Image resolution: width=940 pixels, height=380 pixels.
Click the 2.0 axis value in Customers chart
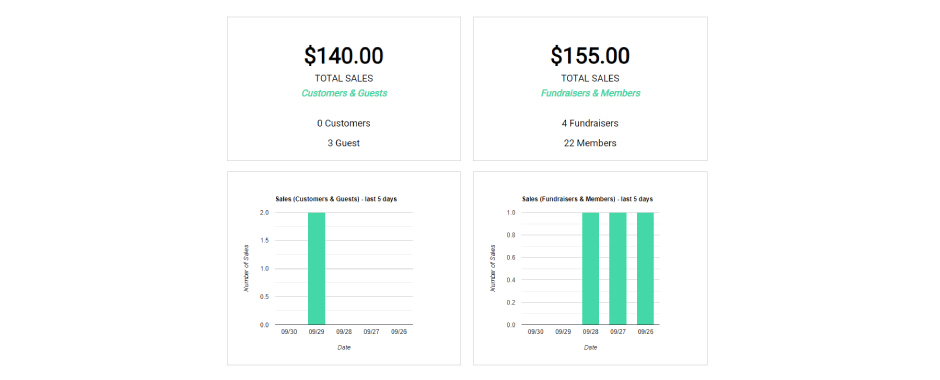264,212
